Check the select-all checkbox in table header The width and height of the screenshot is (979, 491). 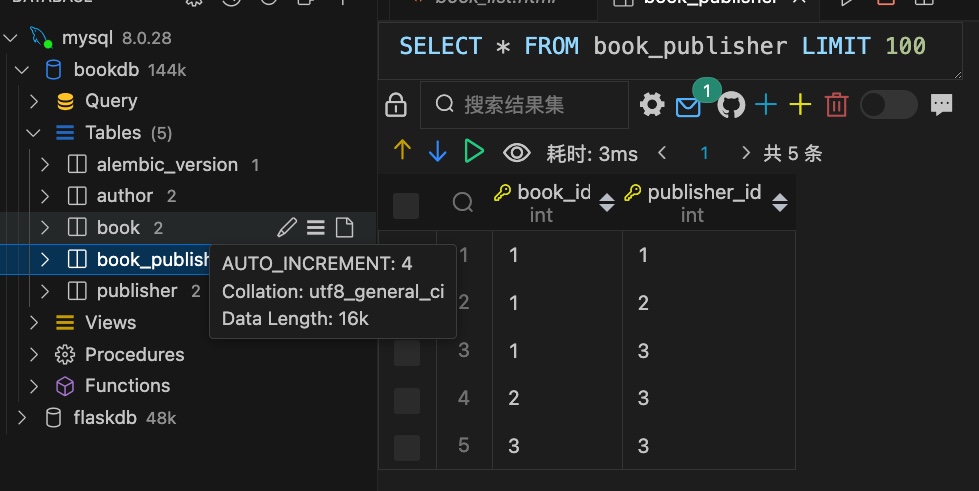pyautogui.click(x=406, y=206)
